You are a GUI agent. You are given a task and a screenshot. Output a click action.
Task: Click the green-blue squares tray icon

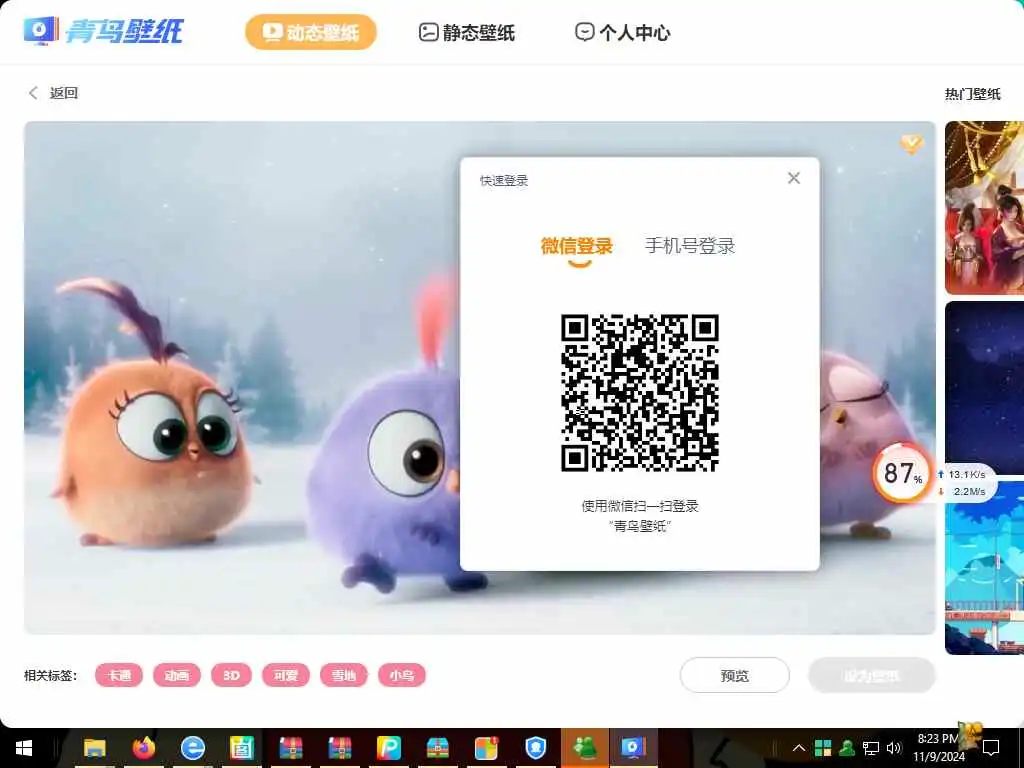tap(823, 748)
